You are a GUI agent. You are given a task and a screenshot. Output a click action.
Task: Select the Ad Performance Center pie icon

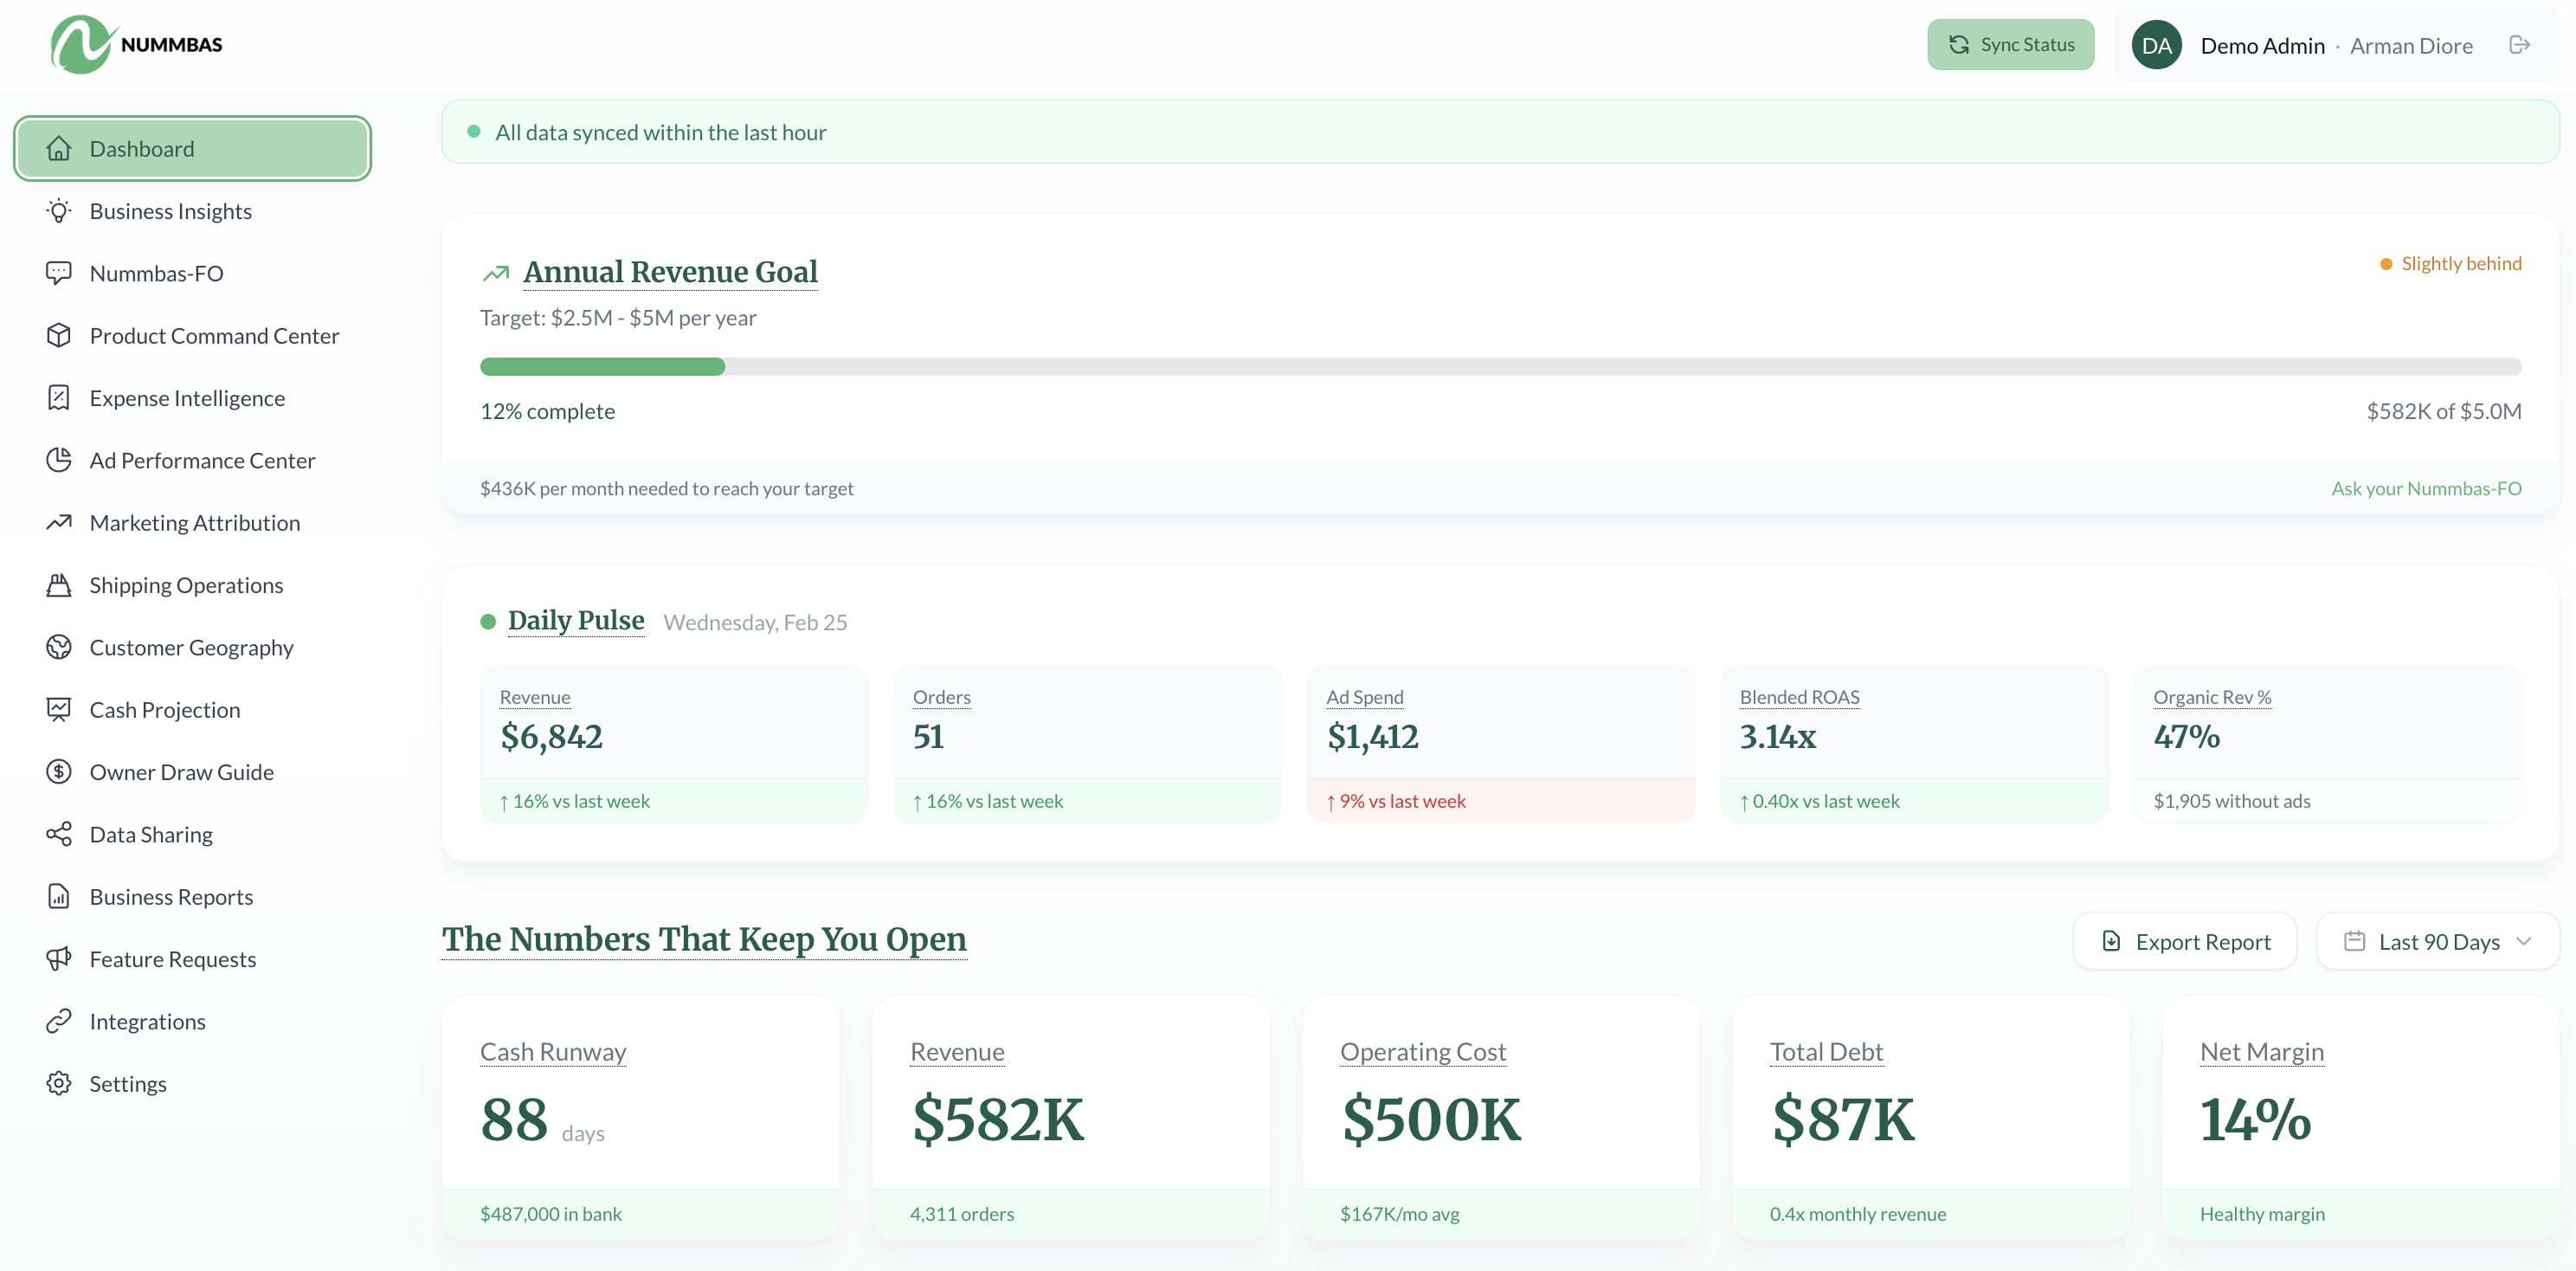pyautogui.click(x=59, y=460)
